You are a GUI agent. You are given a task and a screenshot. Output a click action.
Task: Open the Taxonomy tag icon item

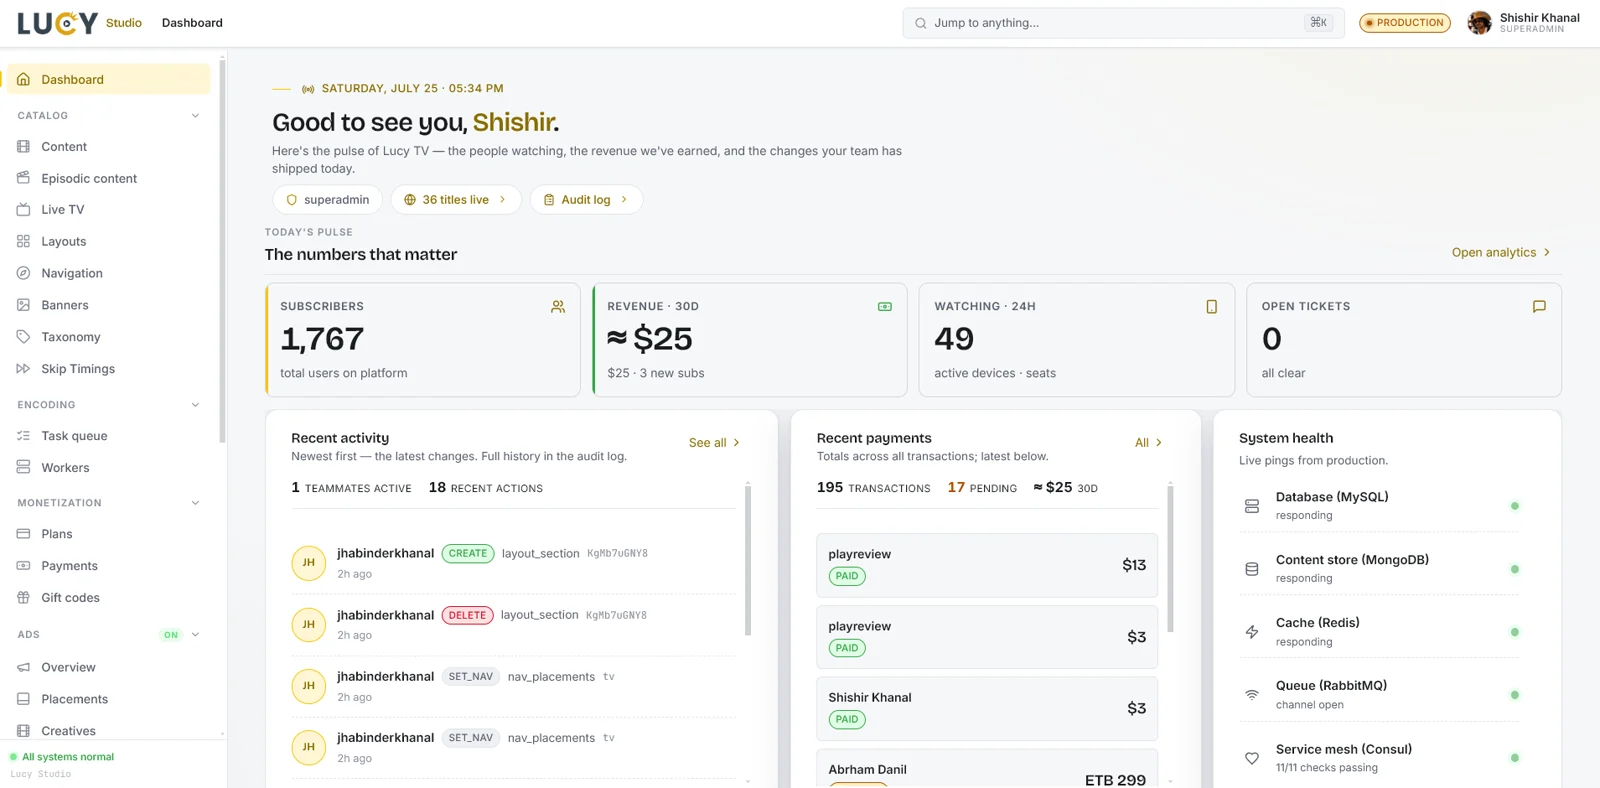(x=23, y=337)
